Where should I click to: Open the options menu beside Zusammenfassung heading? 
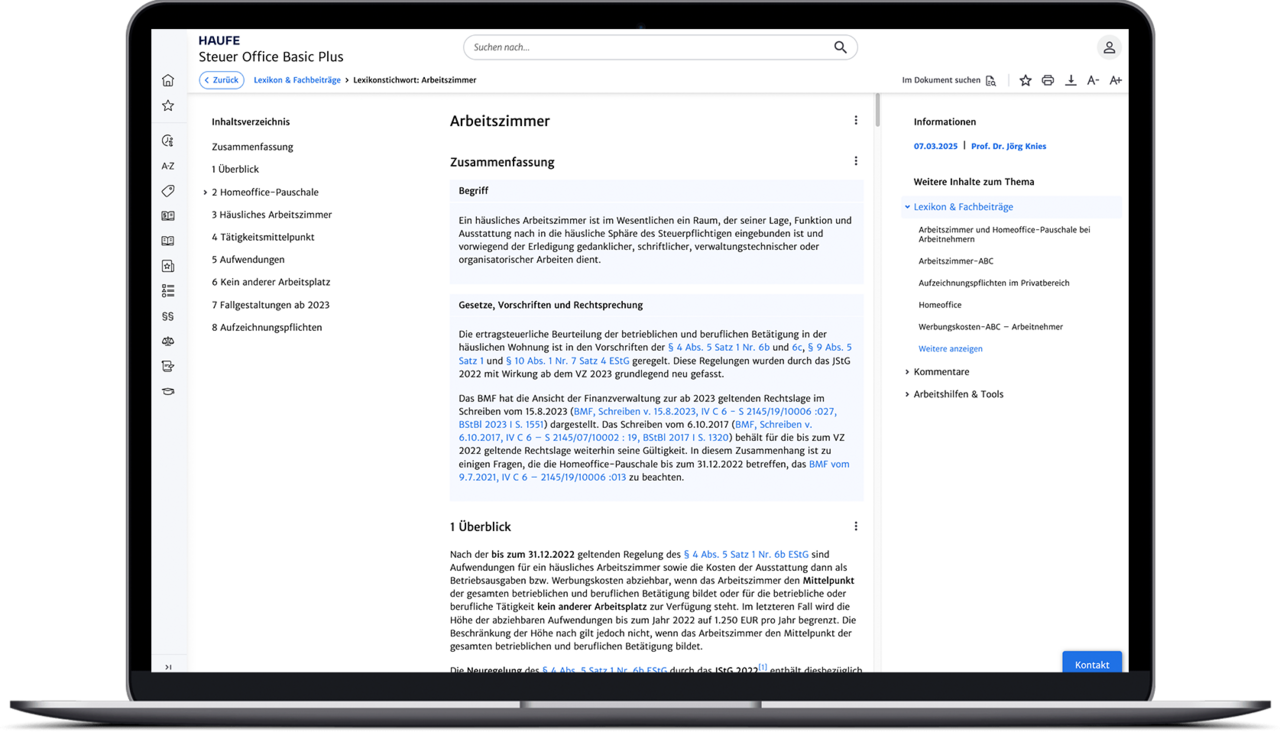coord(855,161)
